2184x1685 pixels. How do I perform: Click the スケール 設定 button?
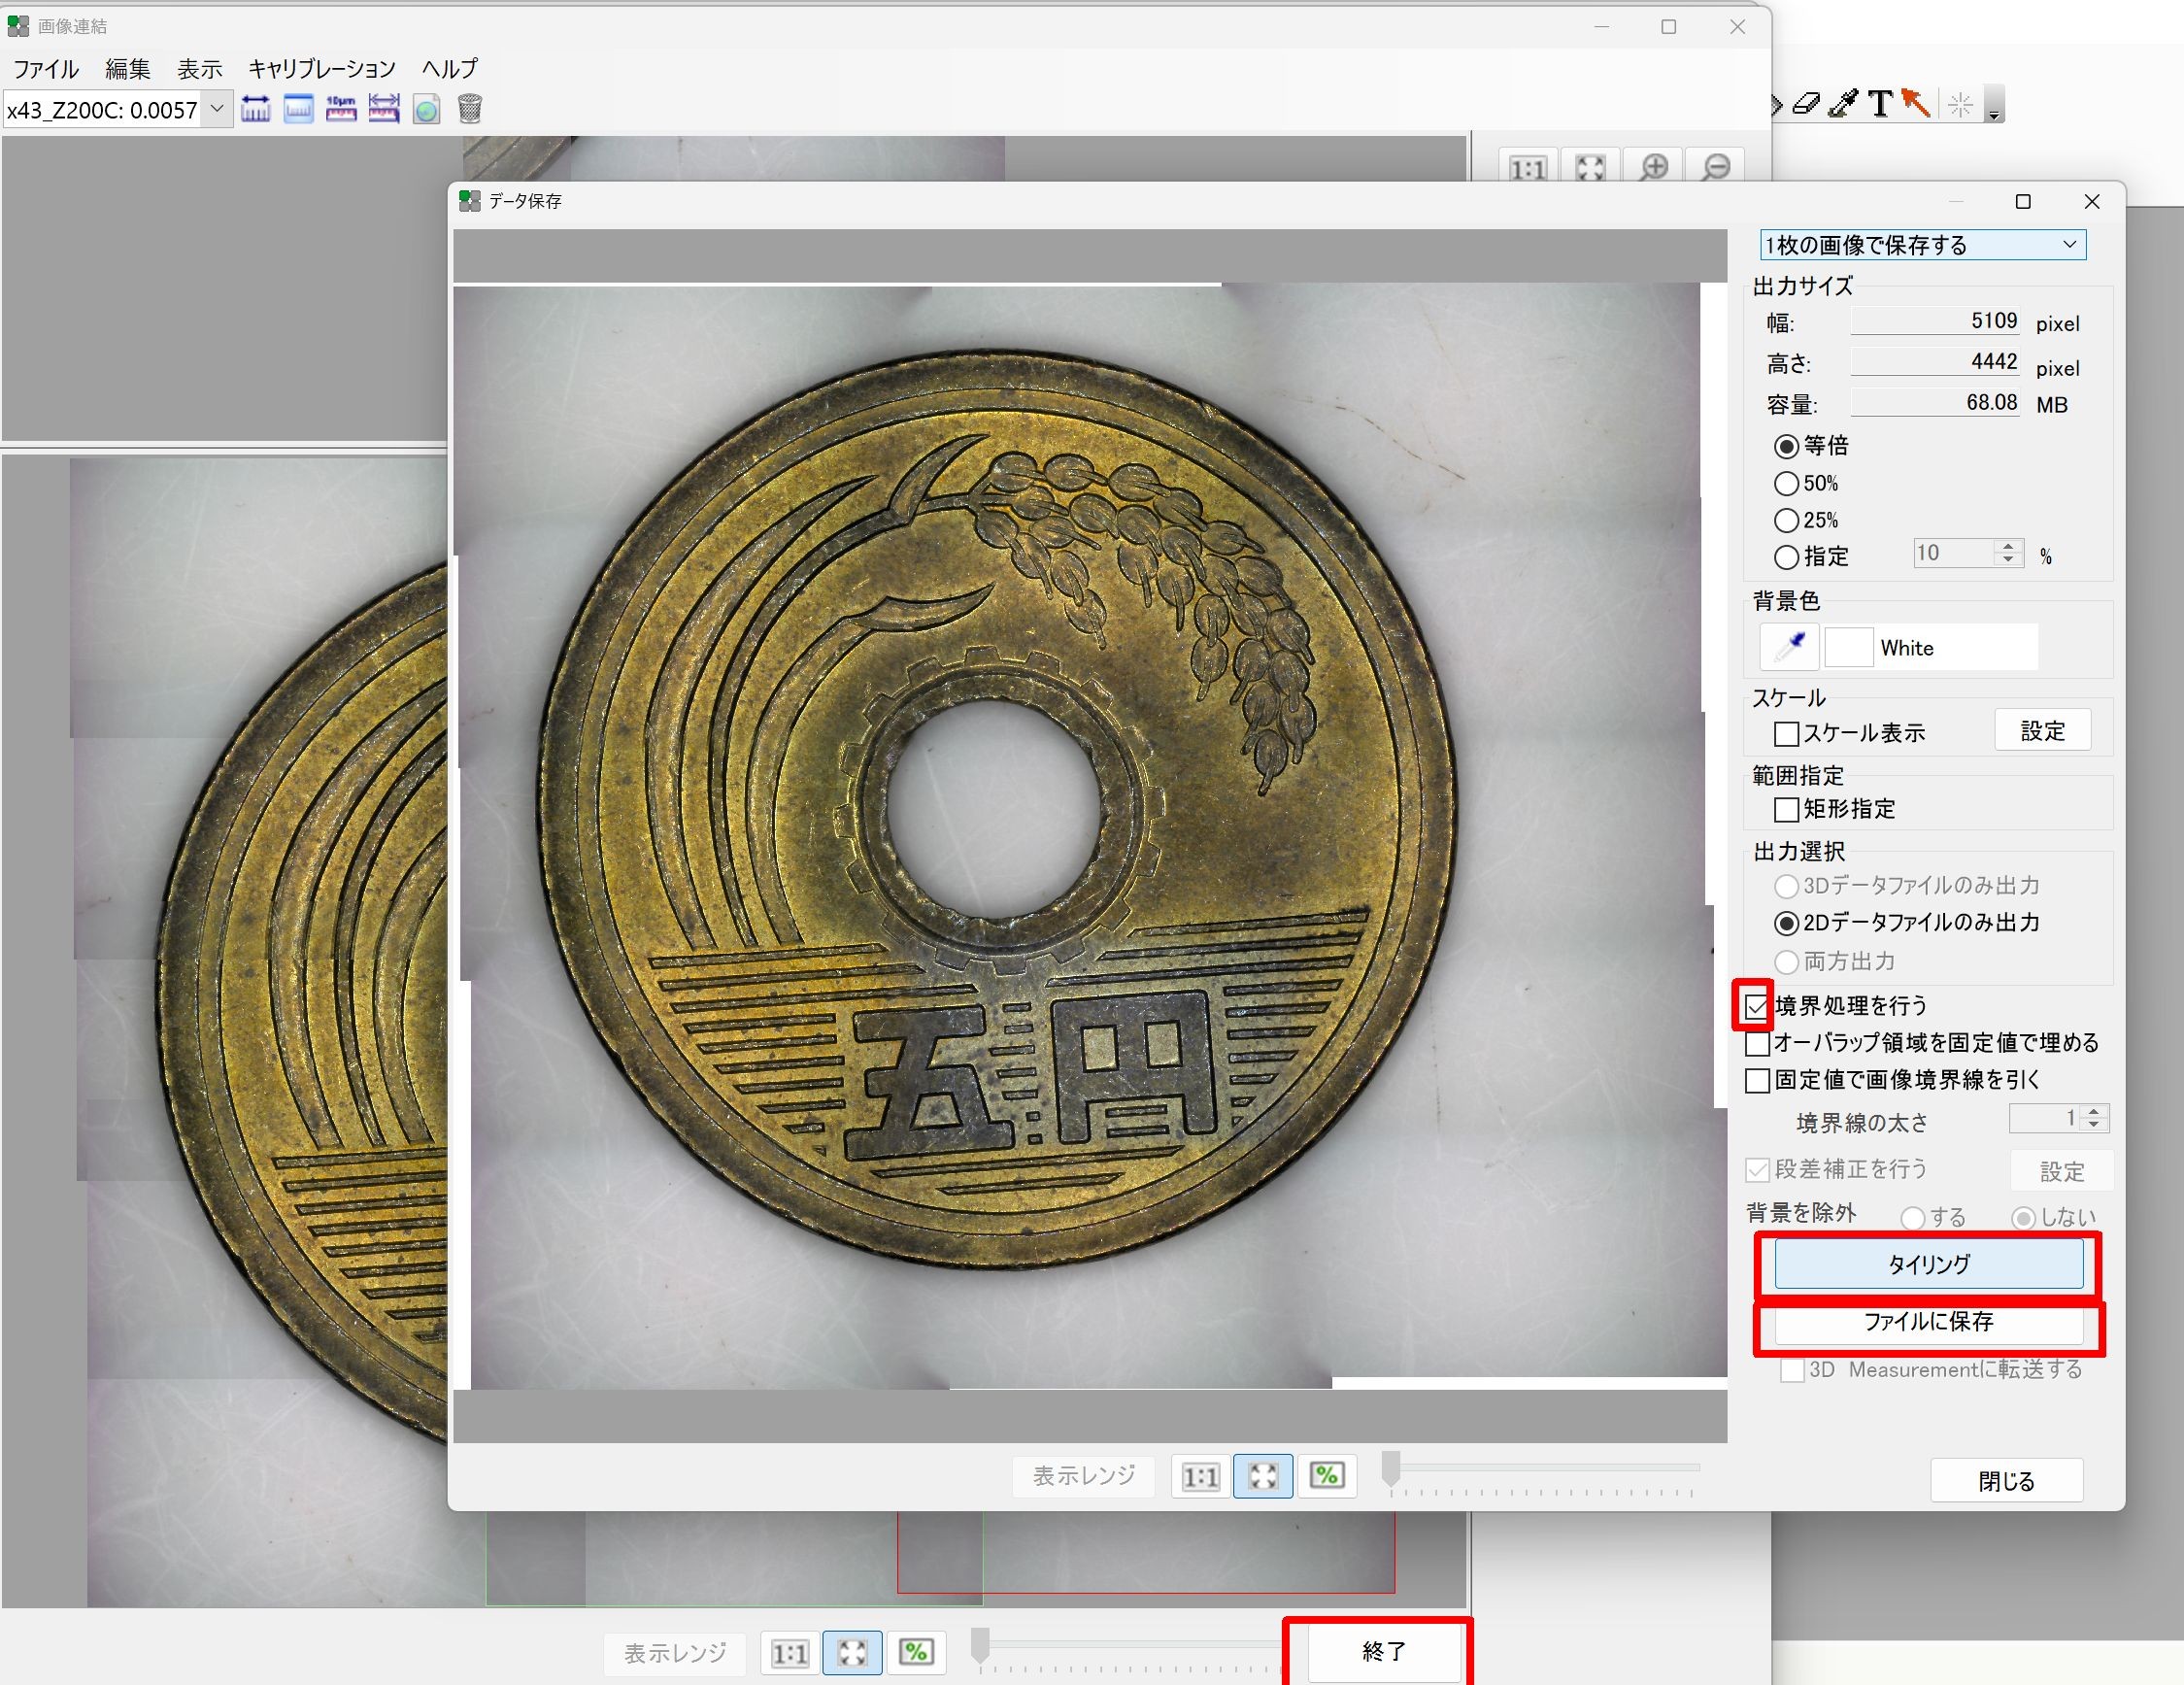2043,731
